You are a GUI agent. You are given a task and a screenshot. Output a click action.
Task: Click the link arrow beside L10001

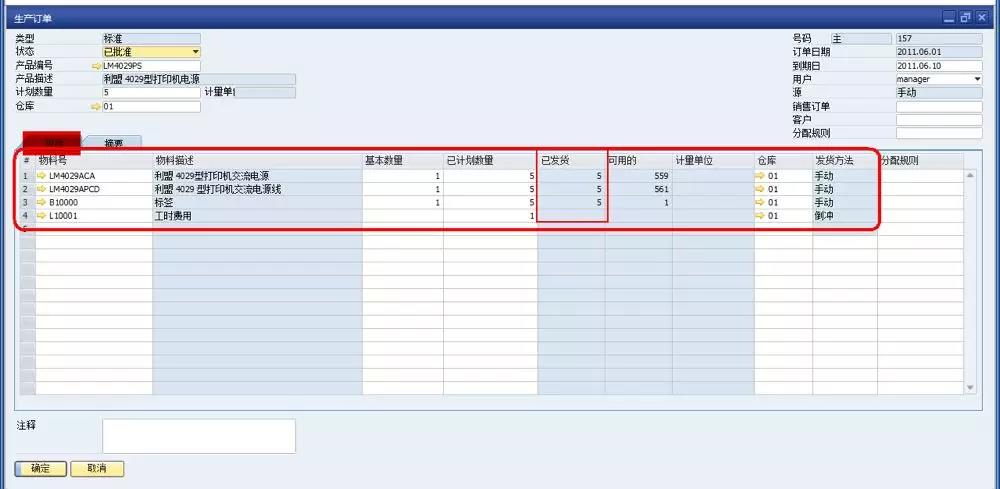tap(42, 215)
